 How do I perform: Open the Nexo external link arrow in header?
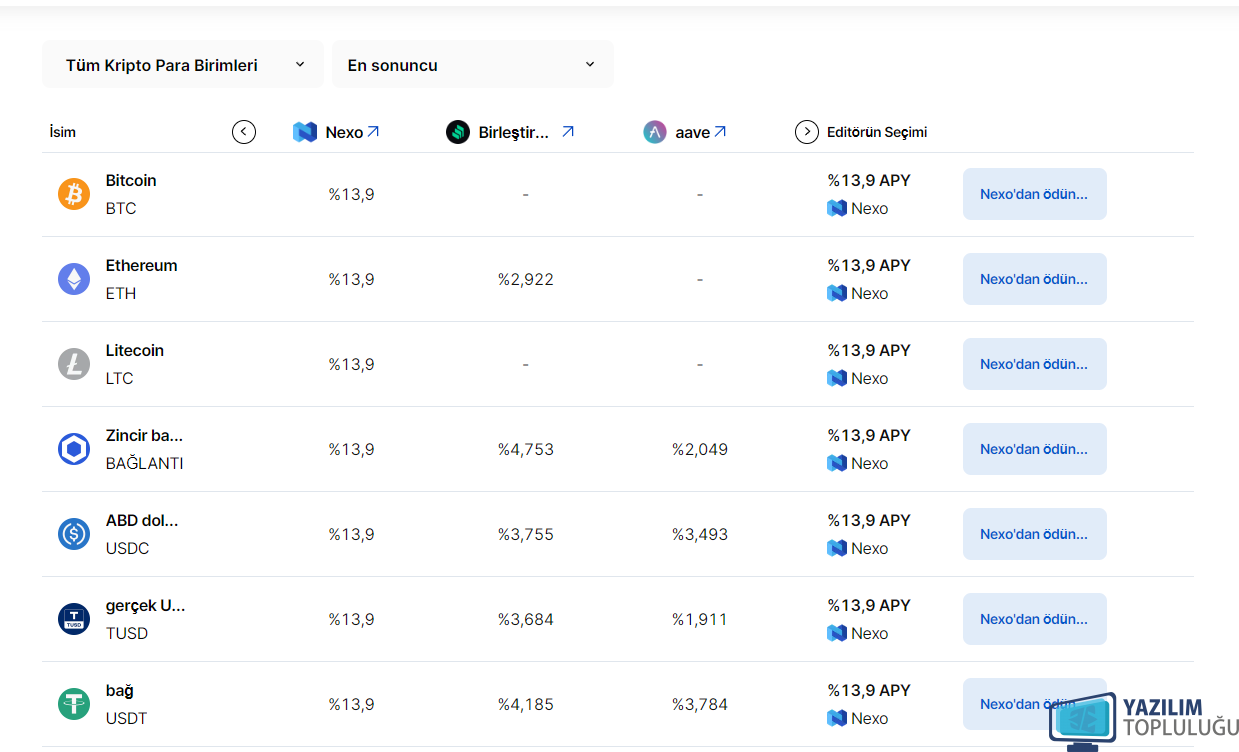coord(373,131)
